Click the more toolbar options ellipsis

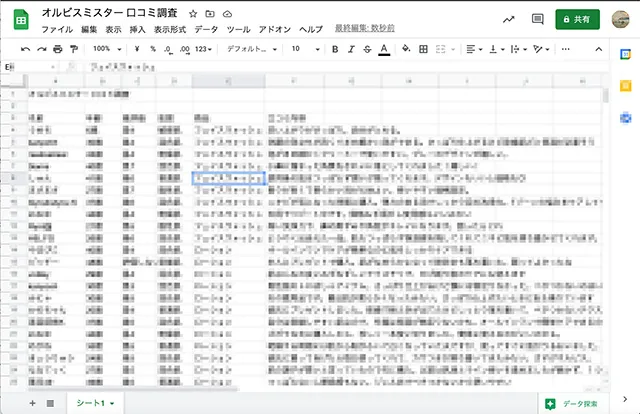point(565,49)
